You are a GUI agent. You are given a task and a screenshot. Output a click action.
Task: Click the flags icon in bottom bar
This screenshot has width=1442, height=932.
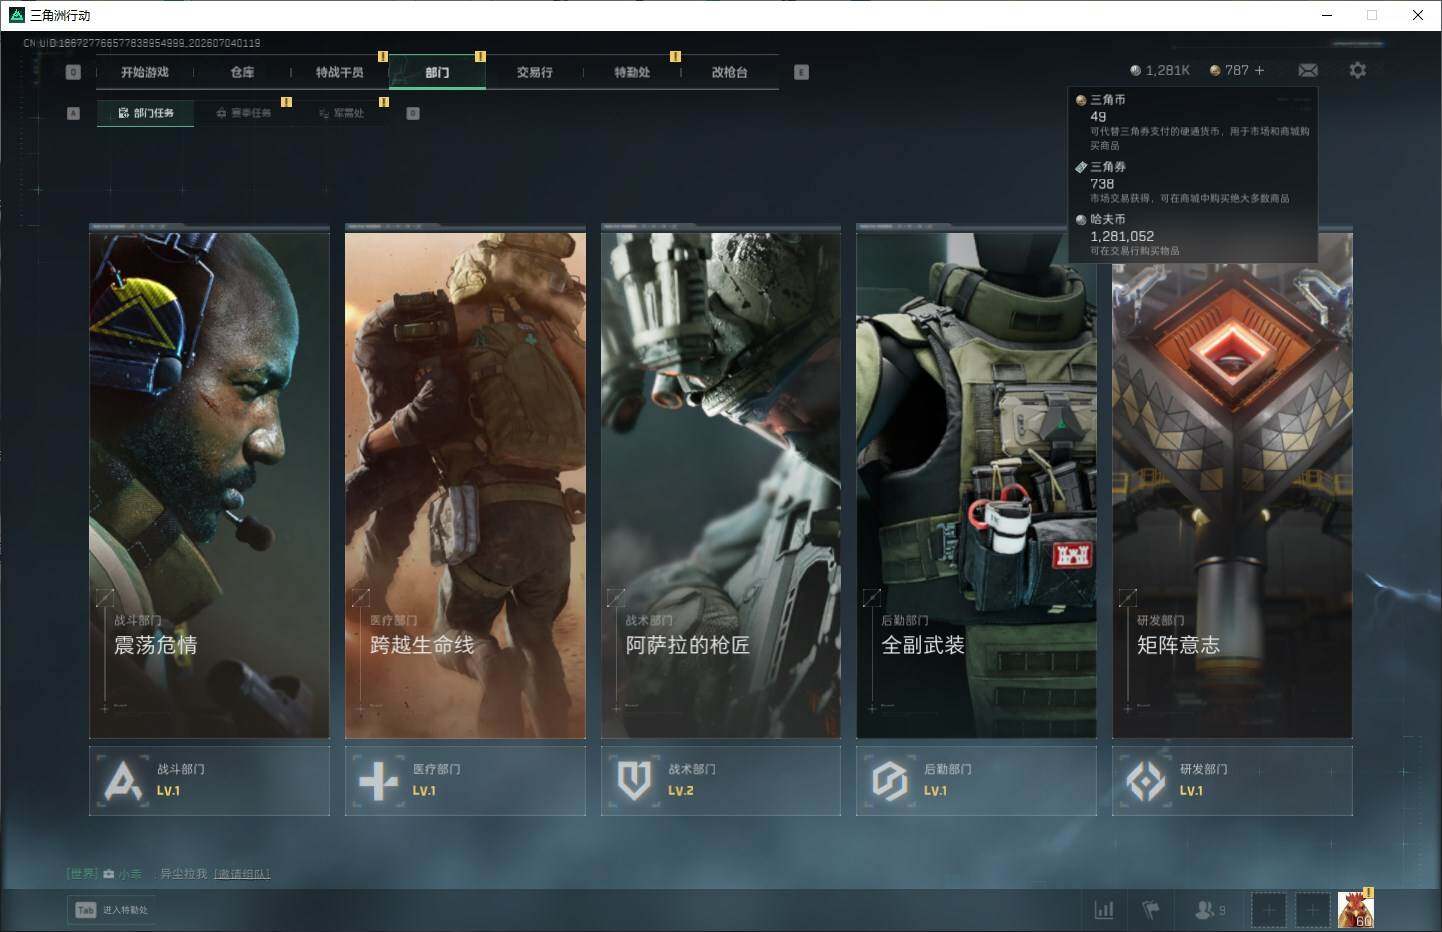click(1151, 910)
